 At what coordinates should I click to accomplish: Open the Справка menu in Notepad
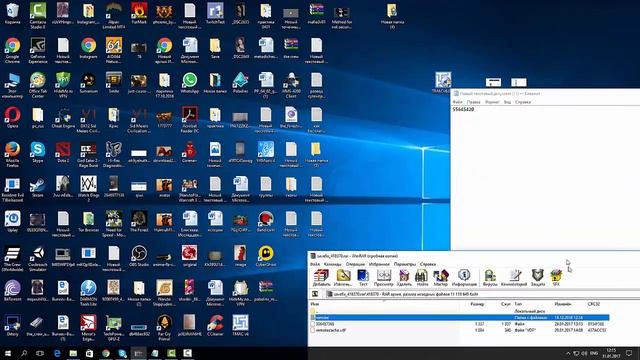coord(523,102)
